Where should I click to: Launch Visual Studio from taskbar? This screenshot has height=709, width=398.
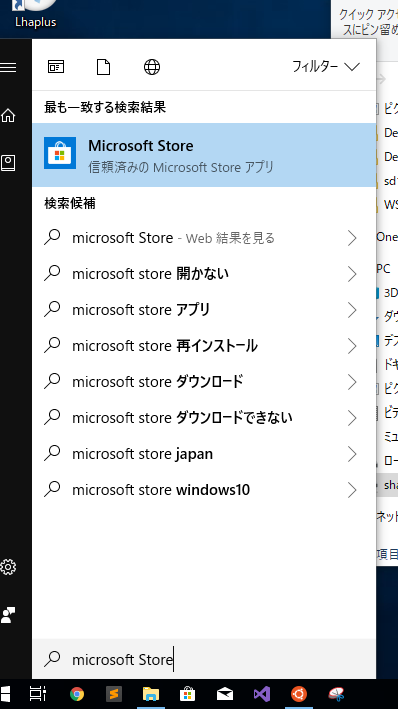pos(261,694)
